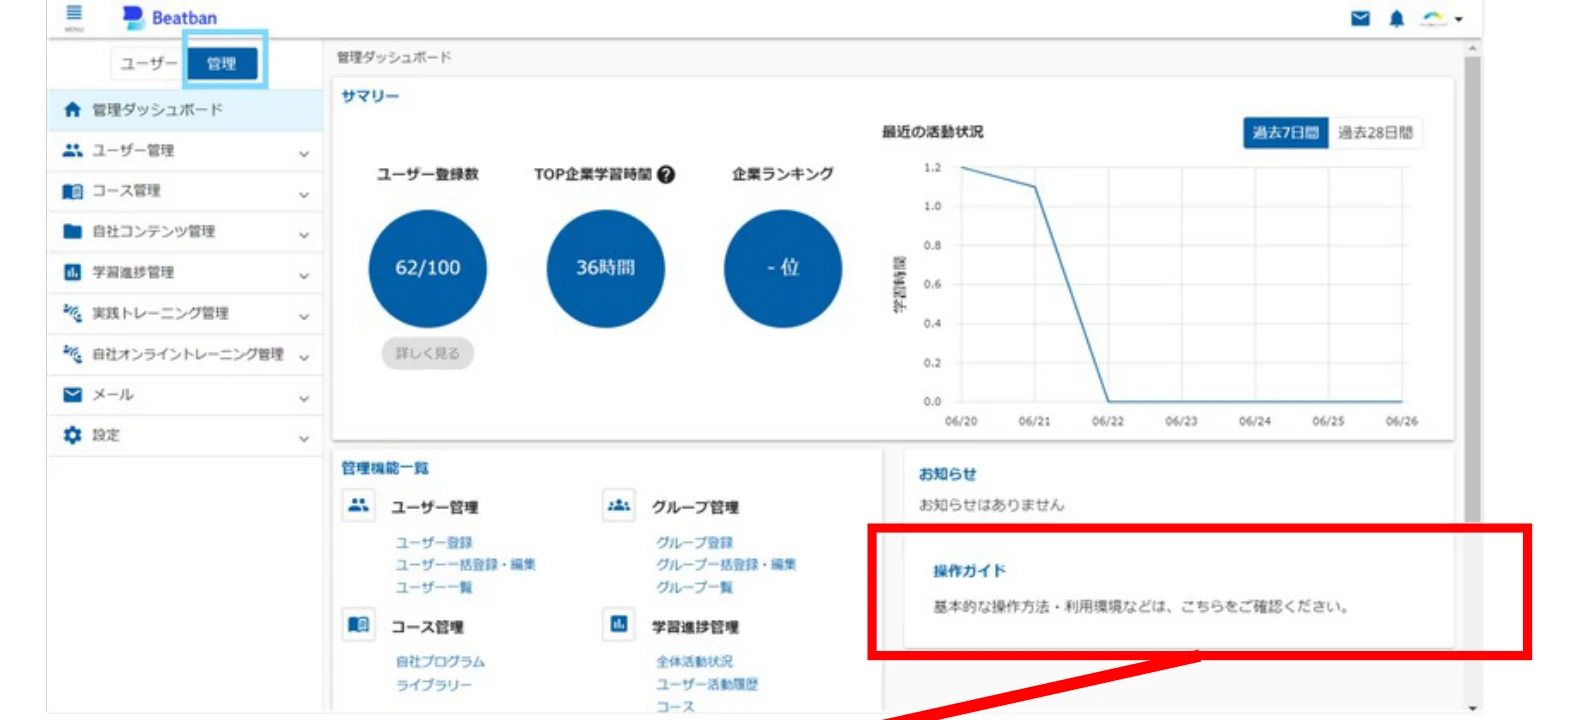Expand the 設定 sidebar chevron
This screenshot has width=1579, height=720.
(x=304, y=439)
